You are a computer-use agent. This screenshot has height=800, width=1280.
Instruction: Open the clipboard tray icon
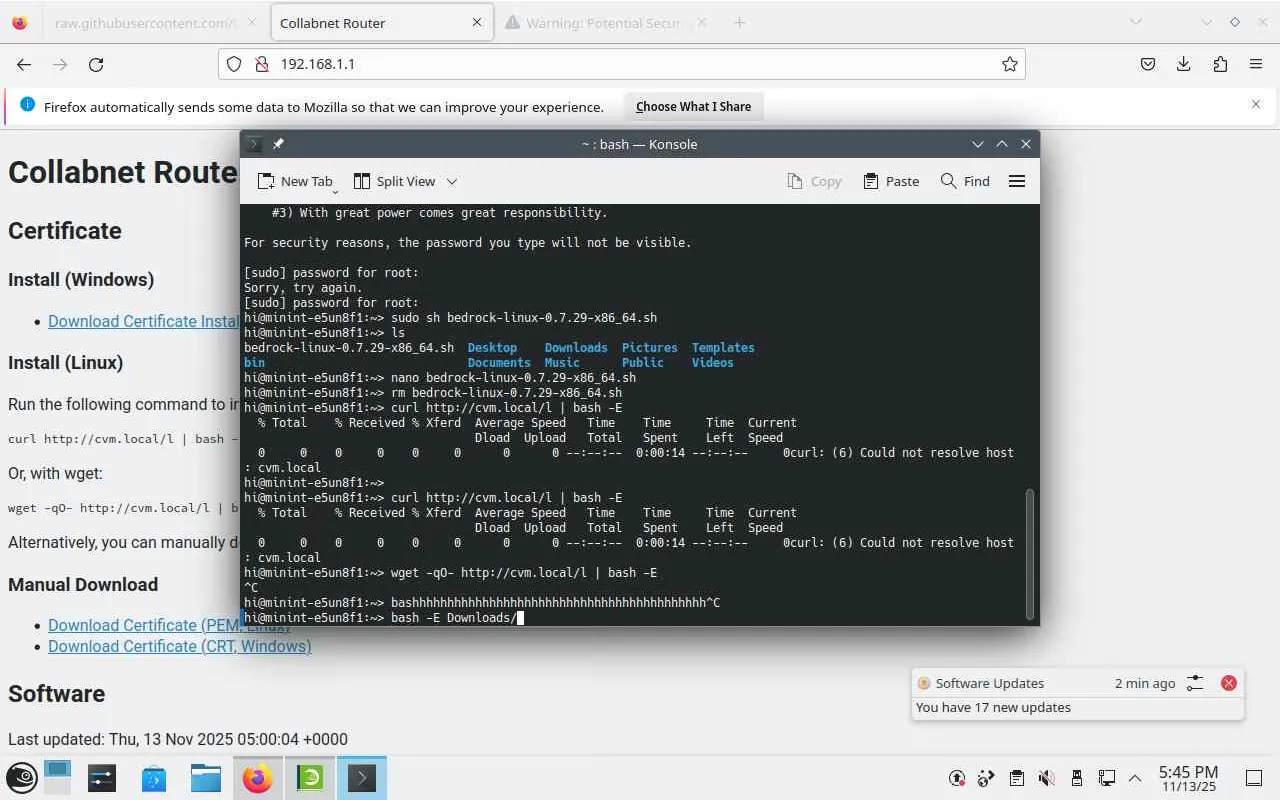click(1016, 778)
